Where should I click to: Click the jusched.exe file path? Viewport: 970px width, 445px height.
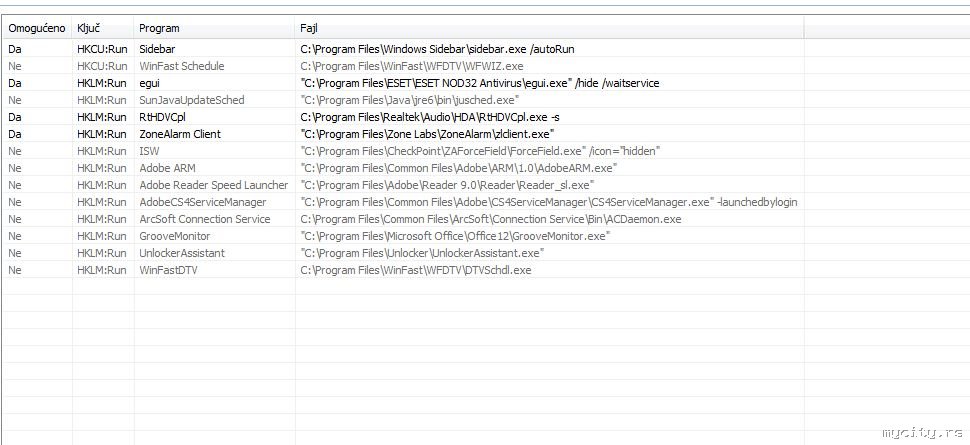pos(410,100)
